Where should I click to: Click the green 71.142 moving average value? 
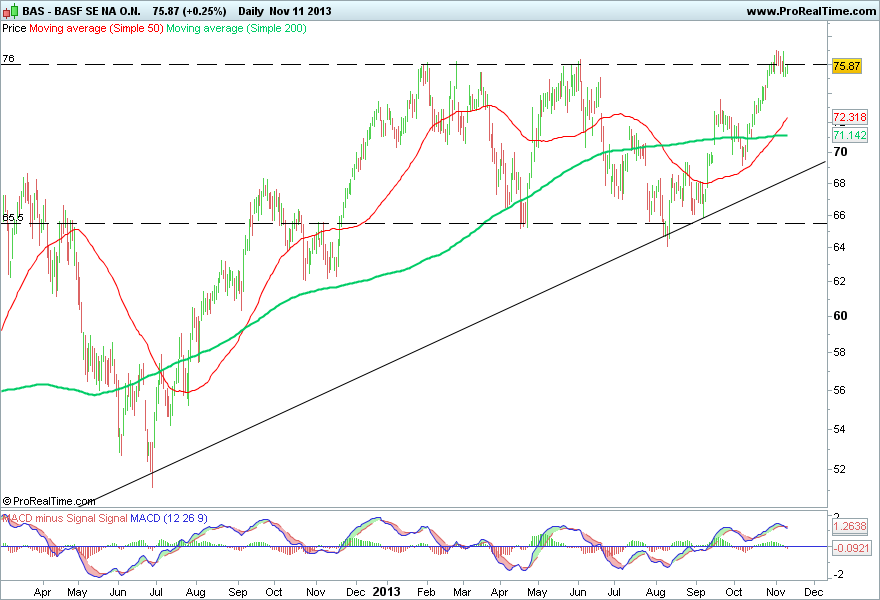click(850, 135)
